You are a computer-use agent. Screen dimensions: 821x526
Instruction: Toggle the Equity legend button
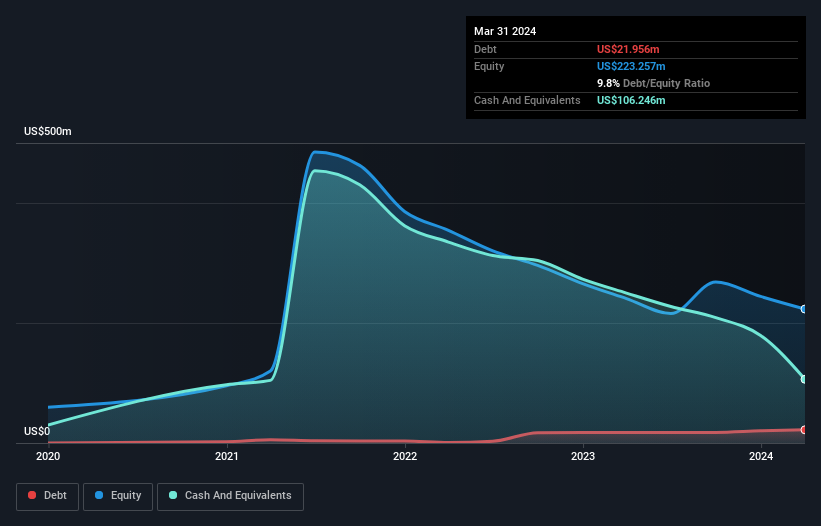118,496
